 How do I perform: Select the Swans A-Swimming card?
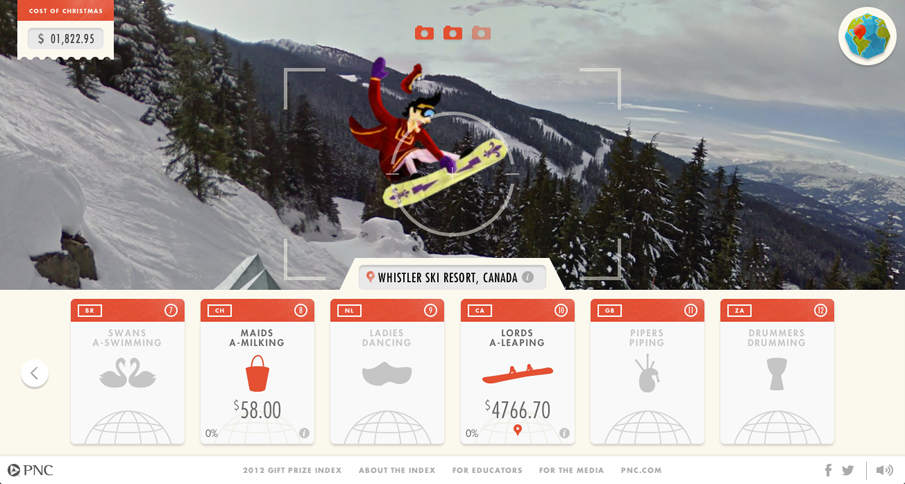[128, 372]
